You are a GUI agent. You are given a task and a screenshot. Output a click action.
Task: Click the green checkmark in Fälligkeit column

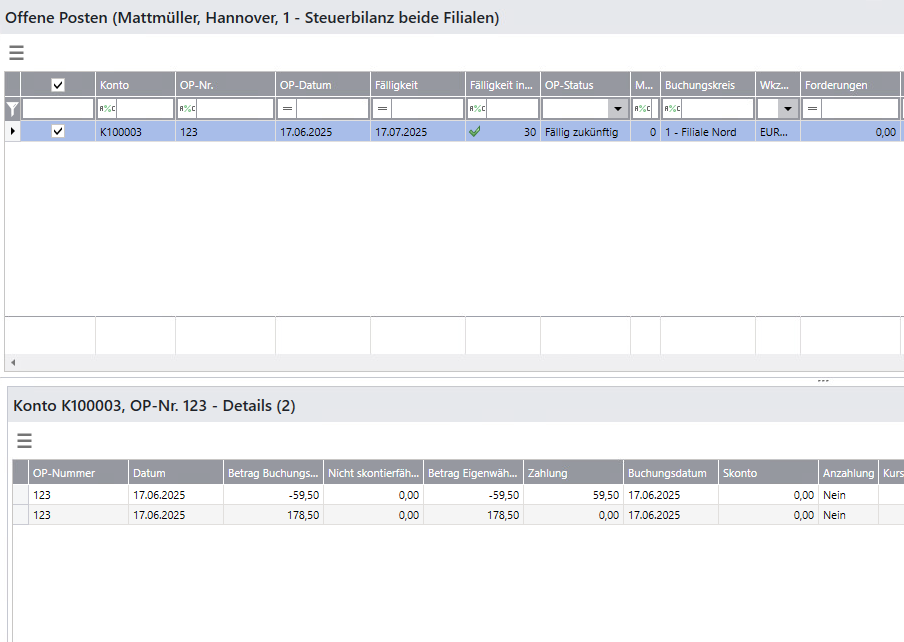475,131
